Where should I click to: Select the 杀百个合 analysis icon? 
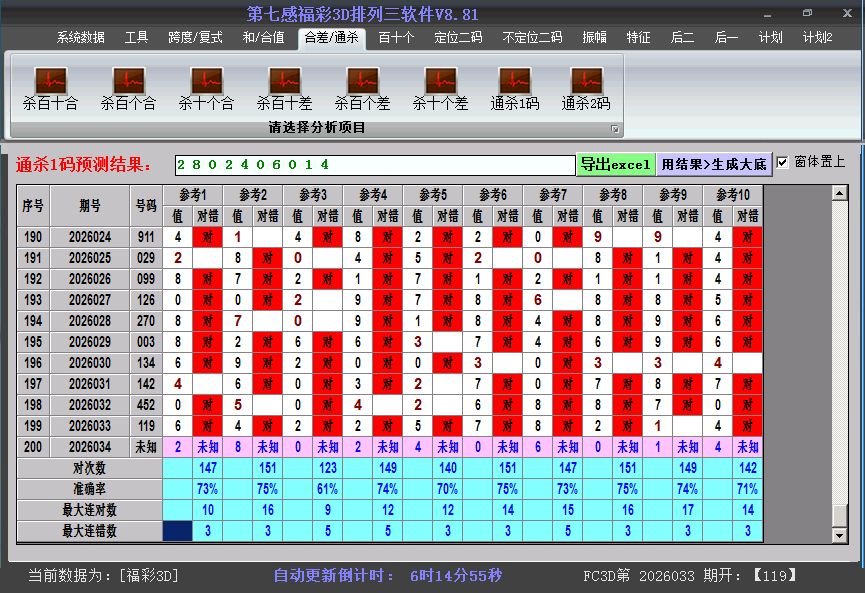click(128, 81)
